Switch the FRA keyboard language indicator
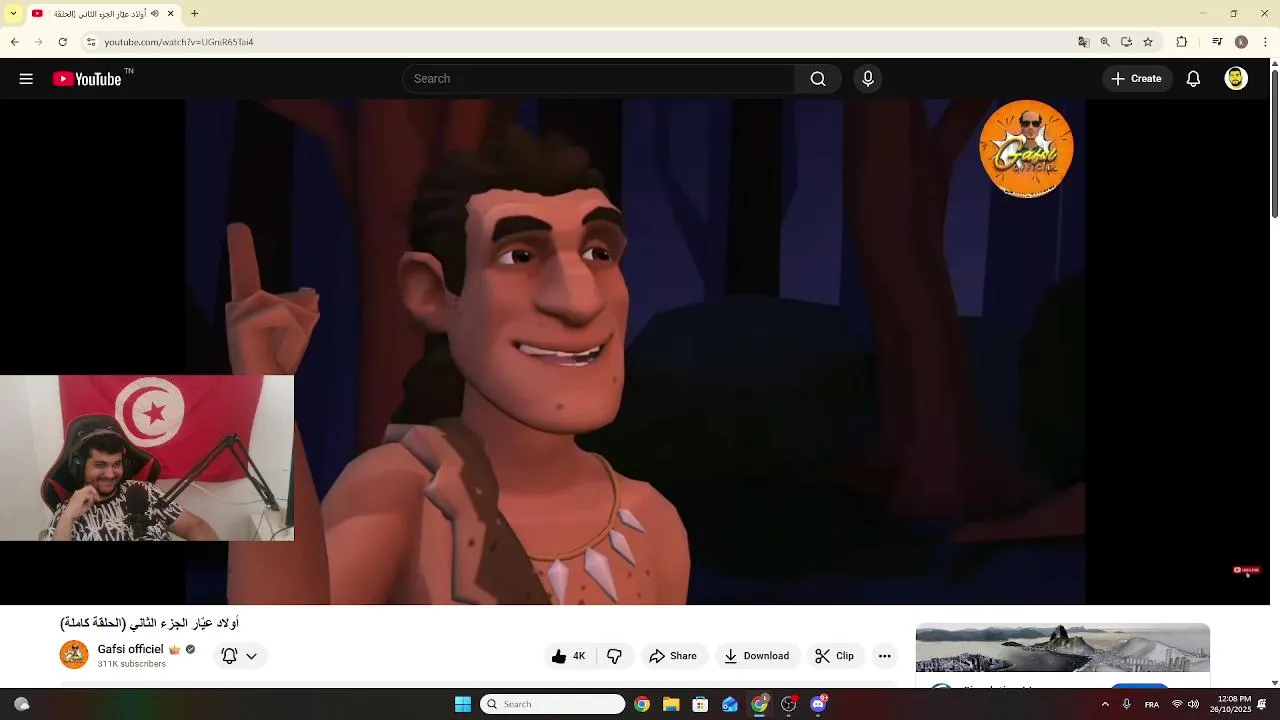The width and height of the screenshot is (1280, 720). [x=1152, y=705]
